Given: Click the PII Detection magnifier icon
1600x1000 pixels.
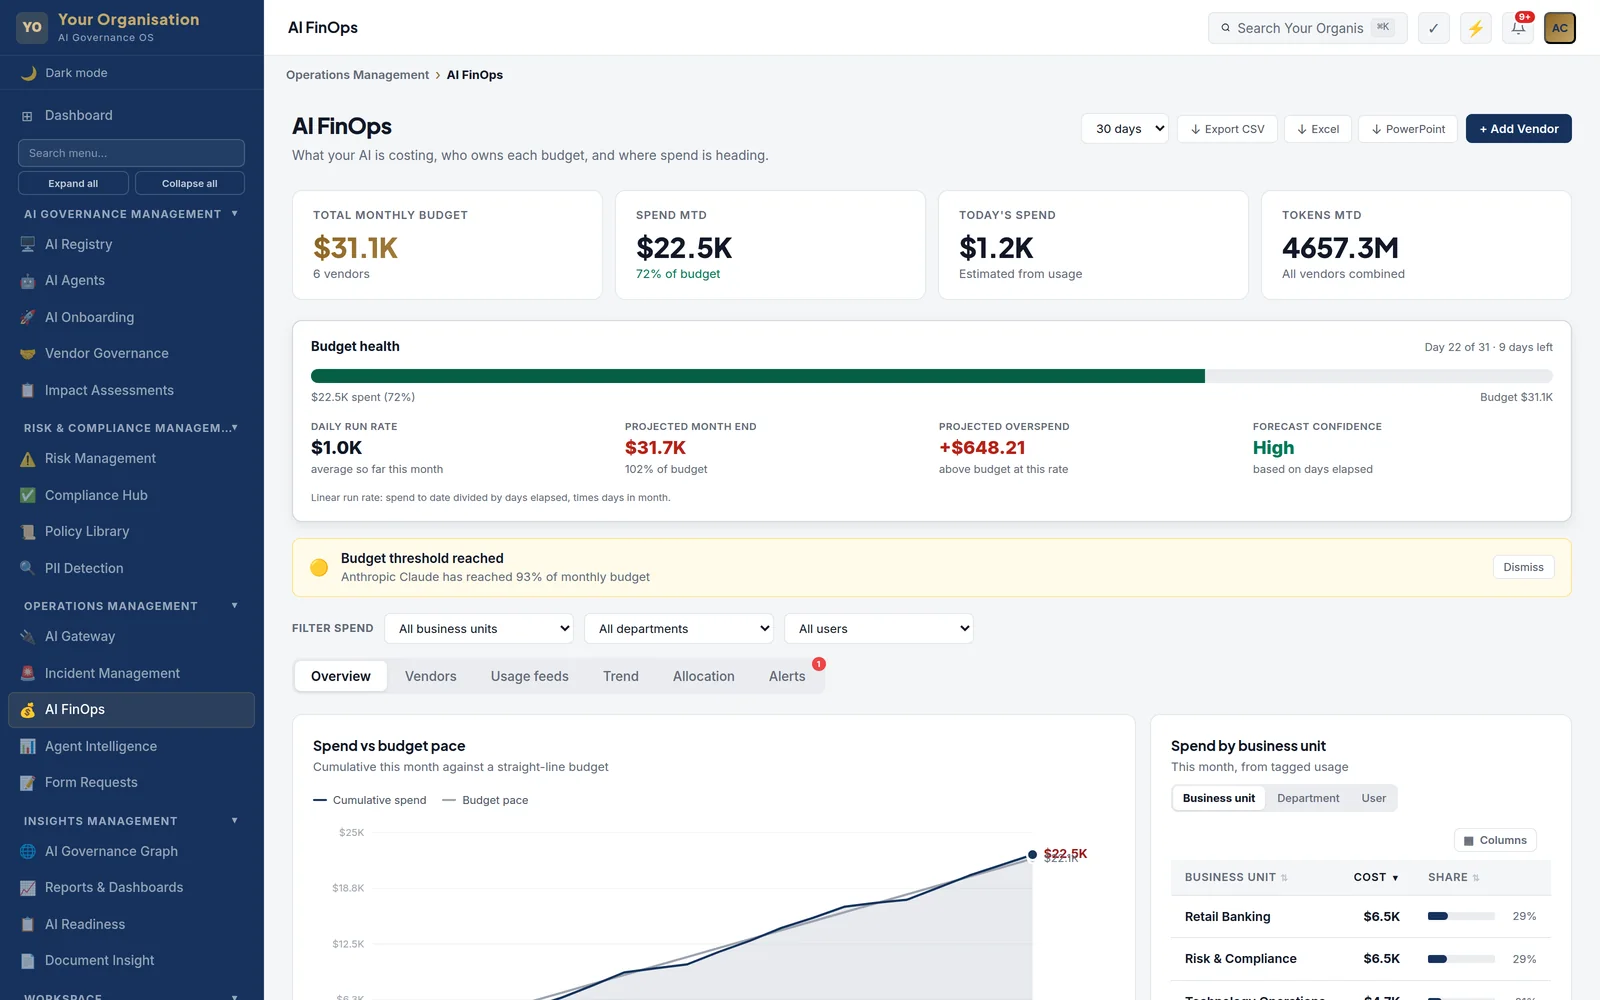Looking at the screenshot, I should click(28, 568).
